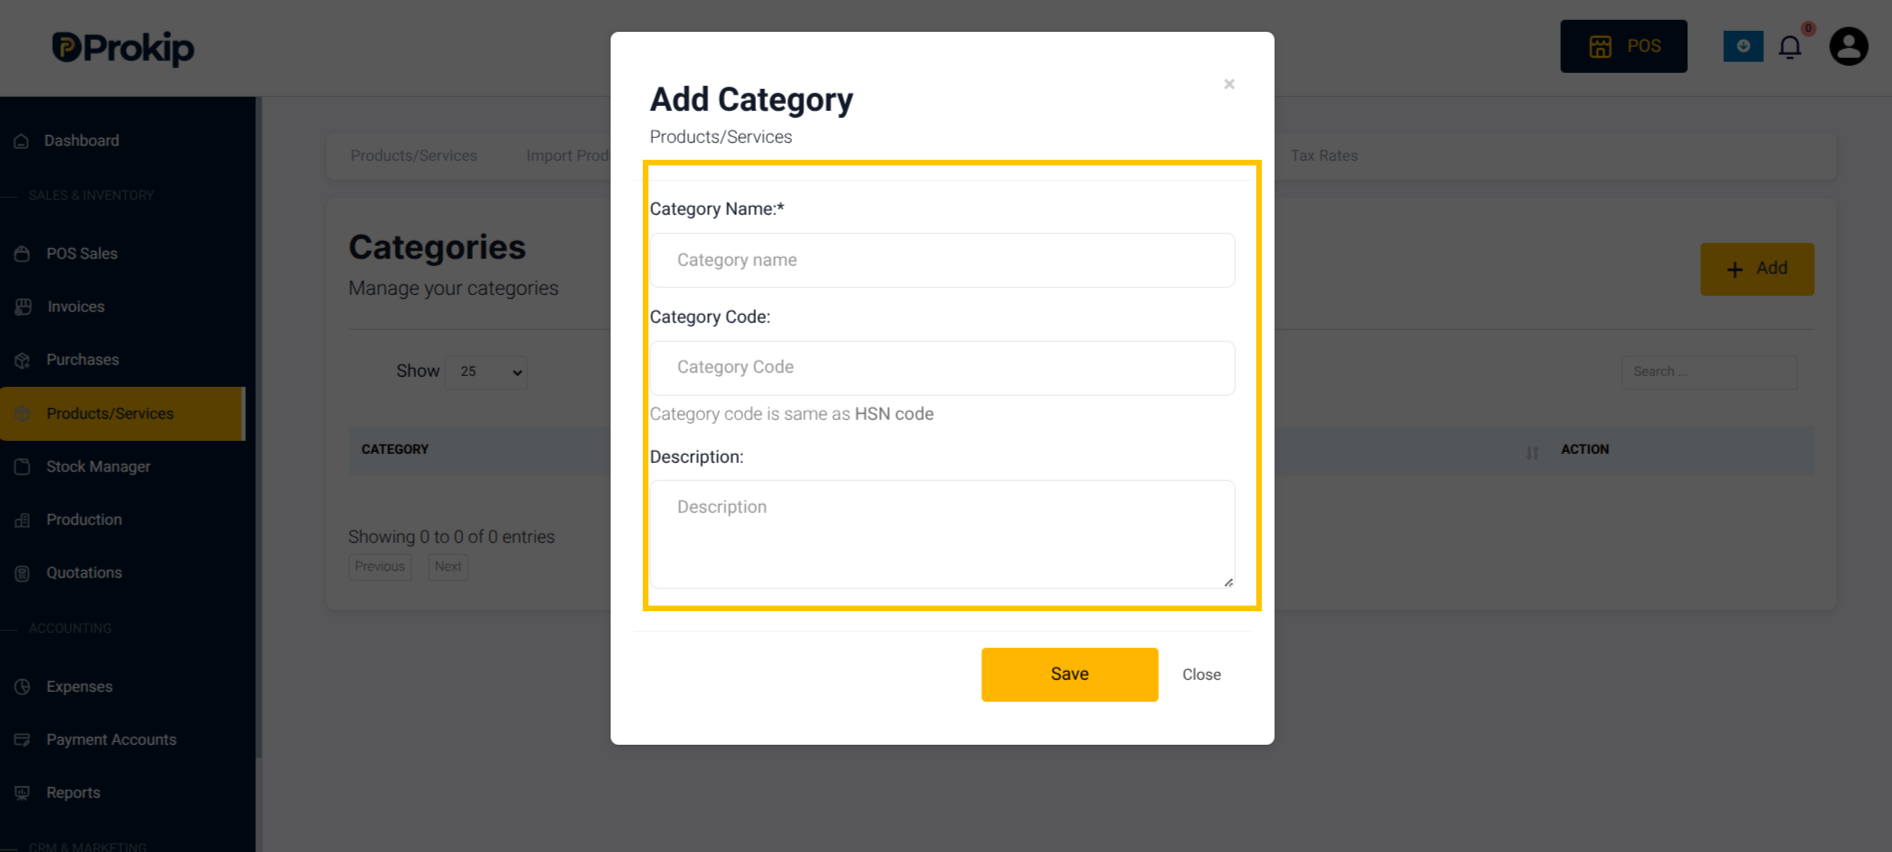Click inside the Description text area

pyautogui.click(x=942, y=534)
